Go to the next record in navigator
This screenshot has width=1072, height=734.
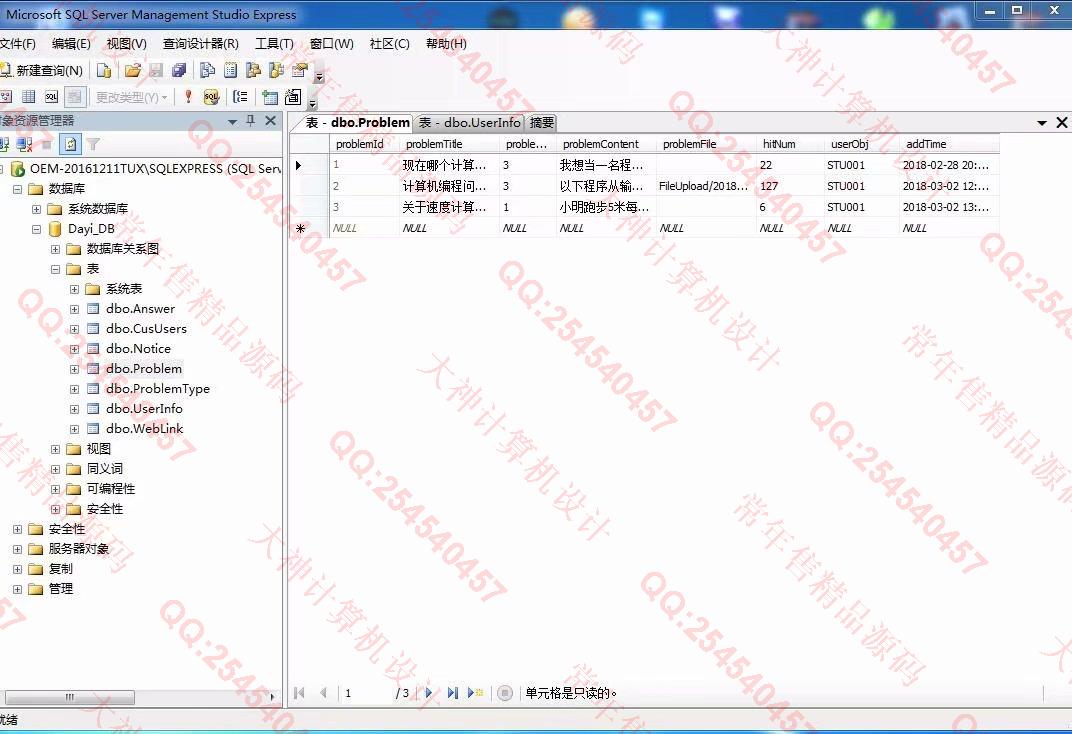[x=429, y=693]
